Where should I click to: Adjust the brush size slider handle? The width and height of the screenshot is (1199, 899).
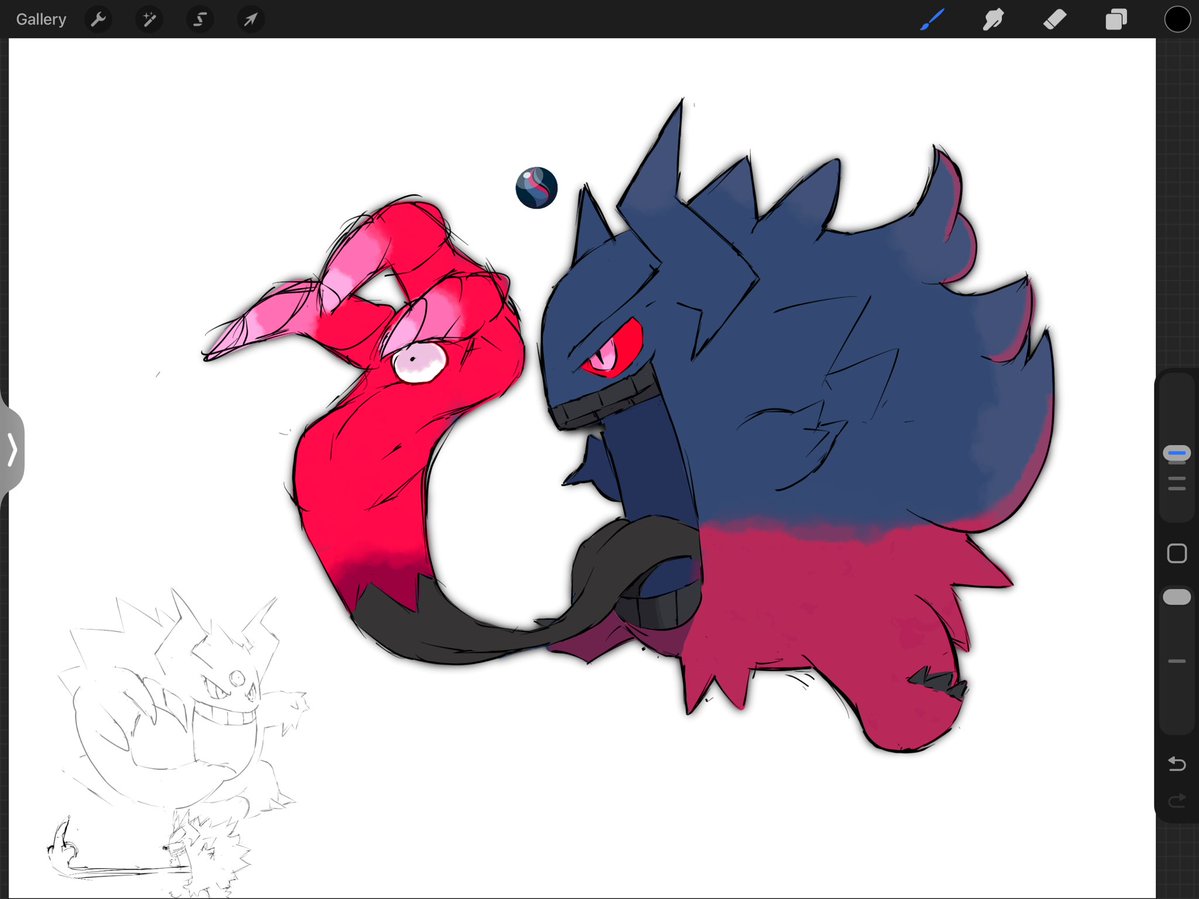point(1177,453)
